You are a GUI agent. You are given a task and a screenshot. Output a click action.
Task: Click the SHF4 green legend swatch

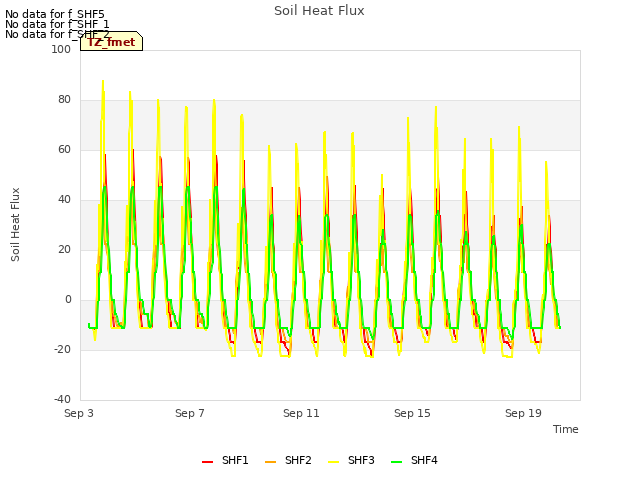tap(396, 462)
